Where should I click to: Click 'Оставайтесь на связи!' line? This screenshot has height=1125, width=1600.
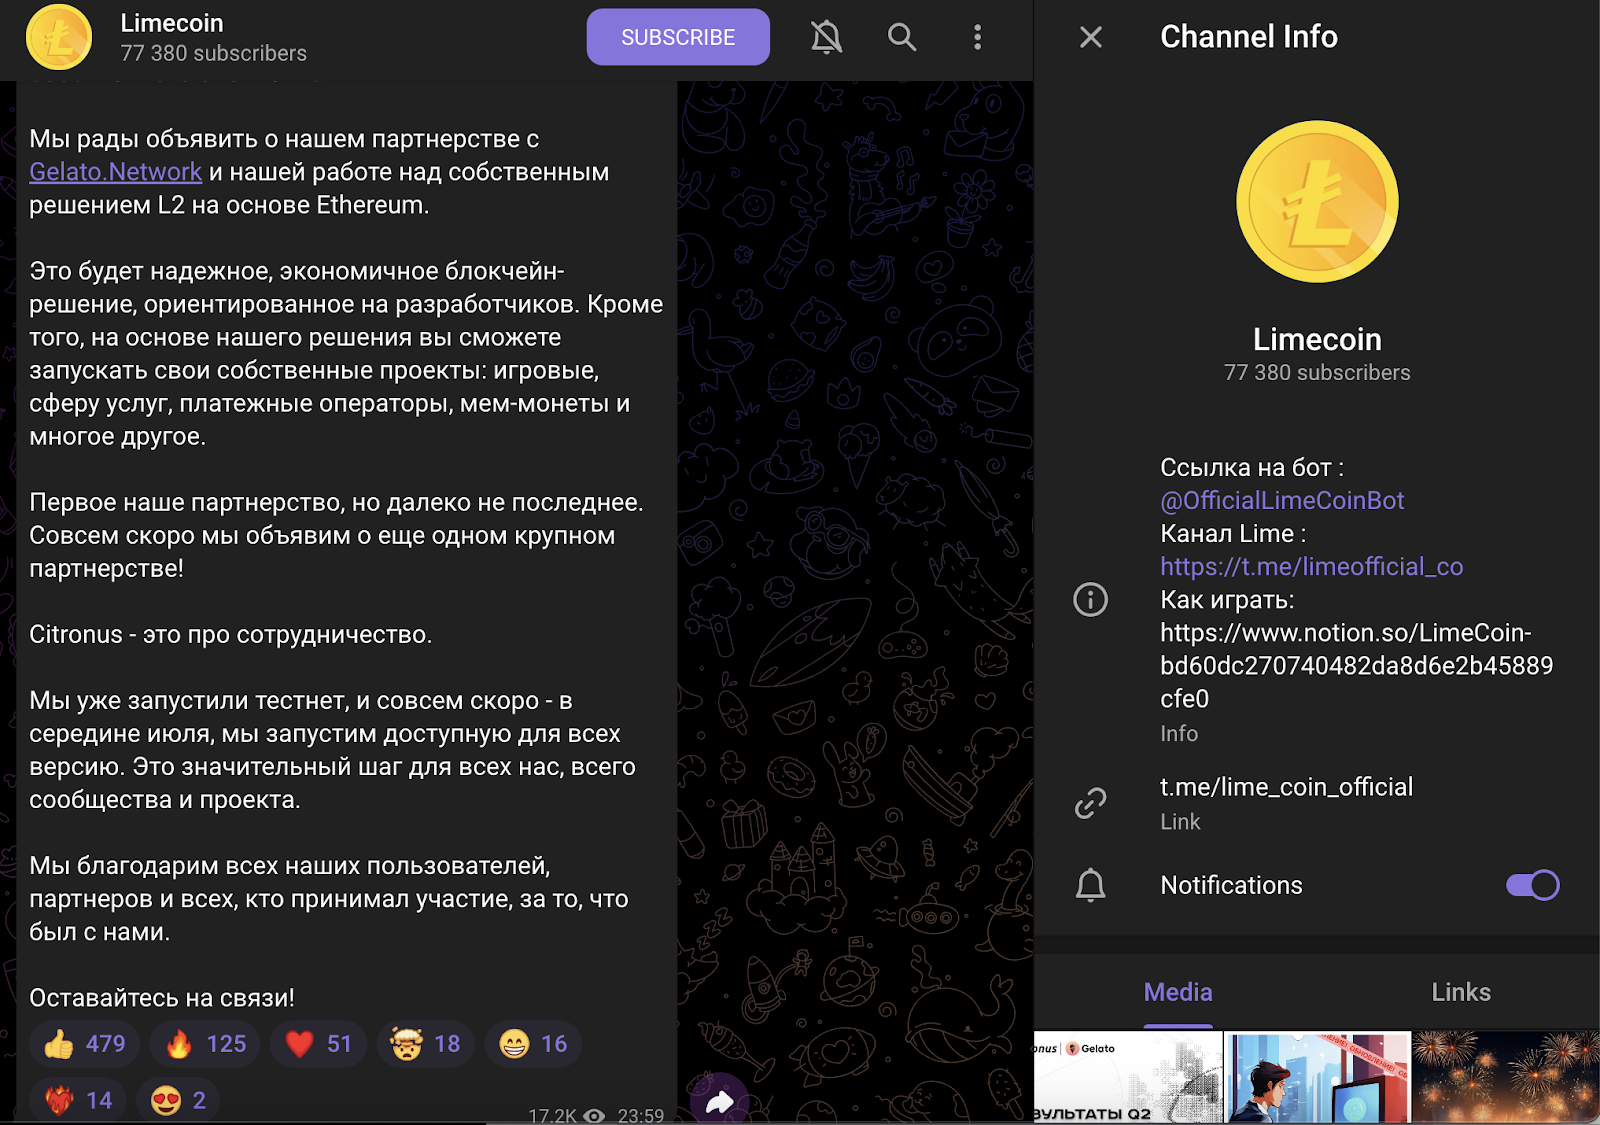(162, 997)
